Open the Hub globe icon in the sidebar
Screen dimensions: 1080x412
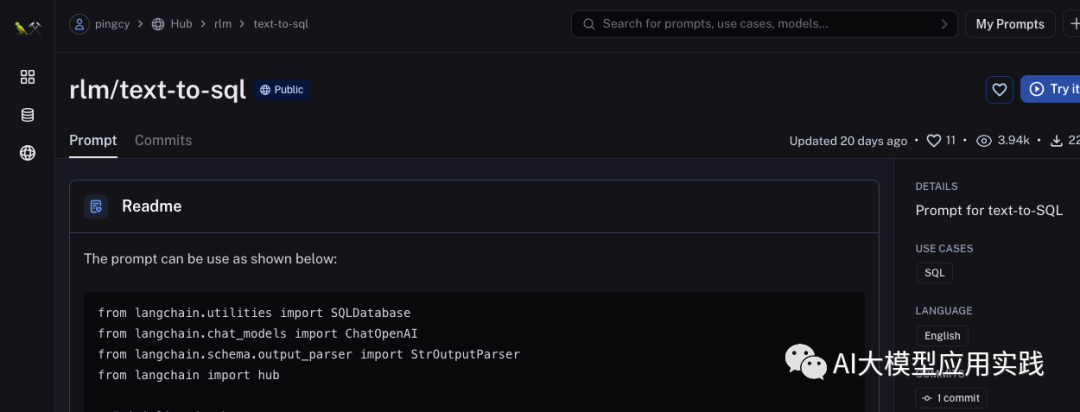click(28, 153)
